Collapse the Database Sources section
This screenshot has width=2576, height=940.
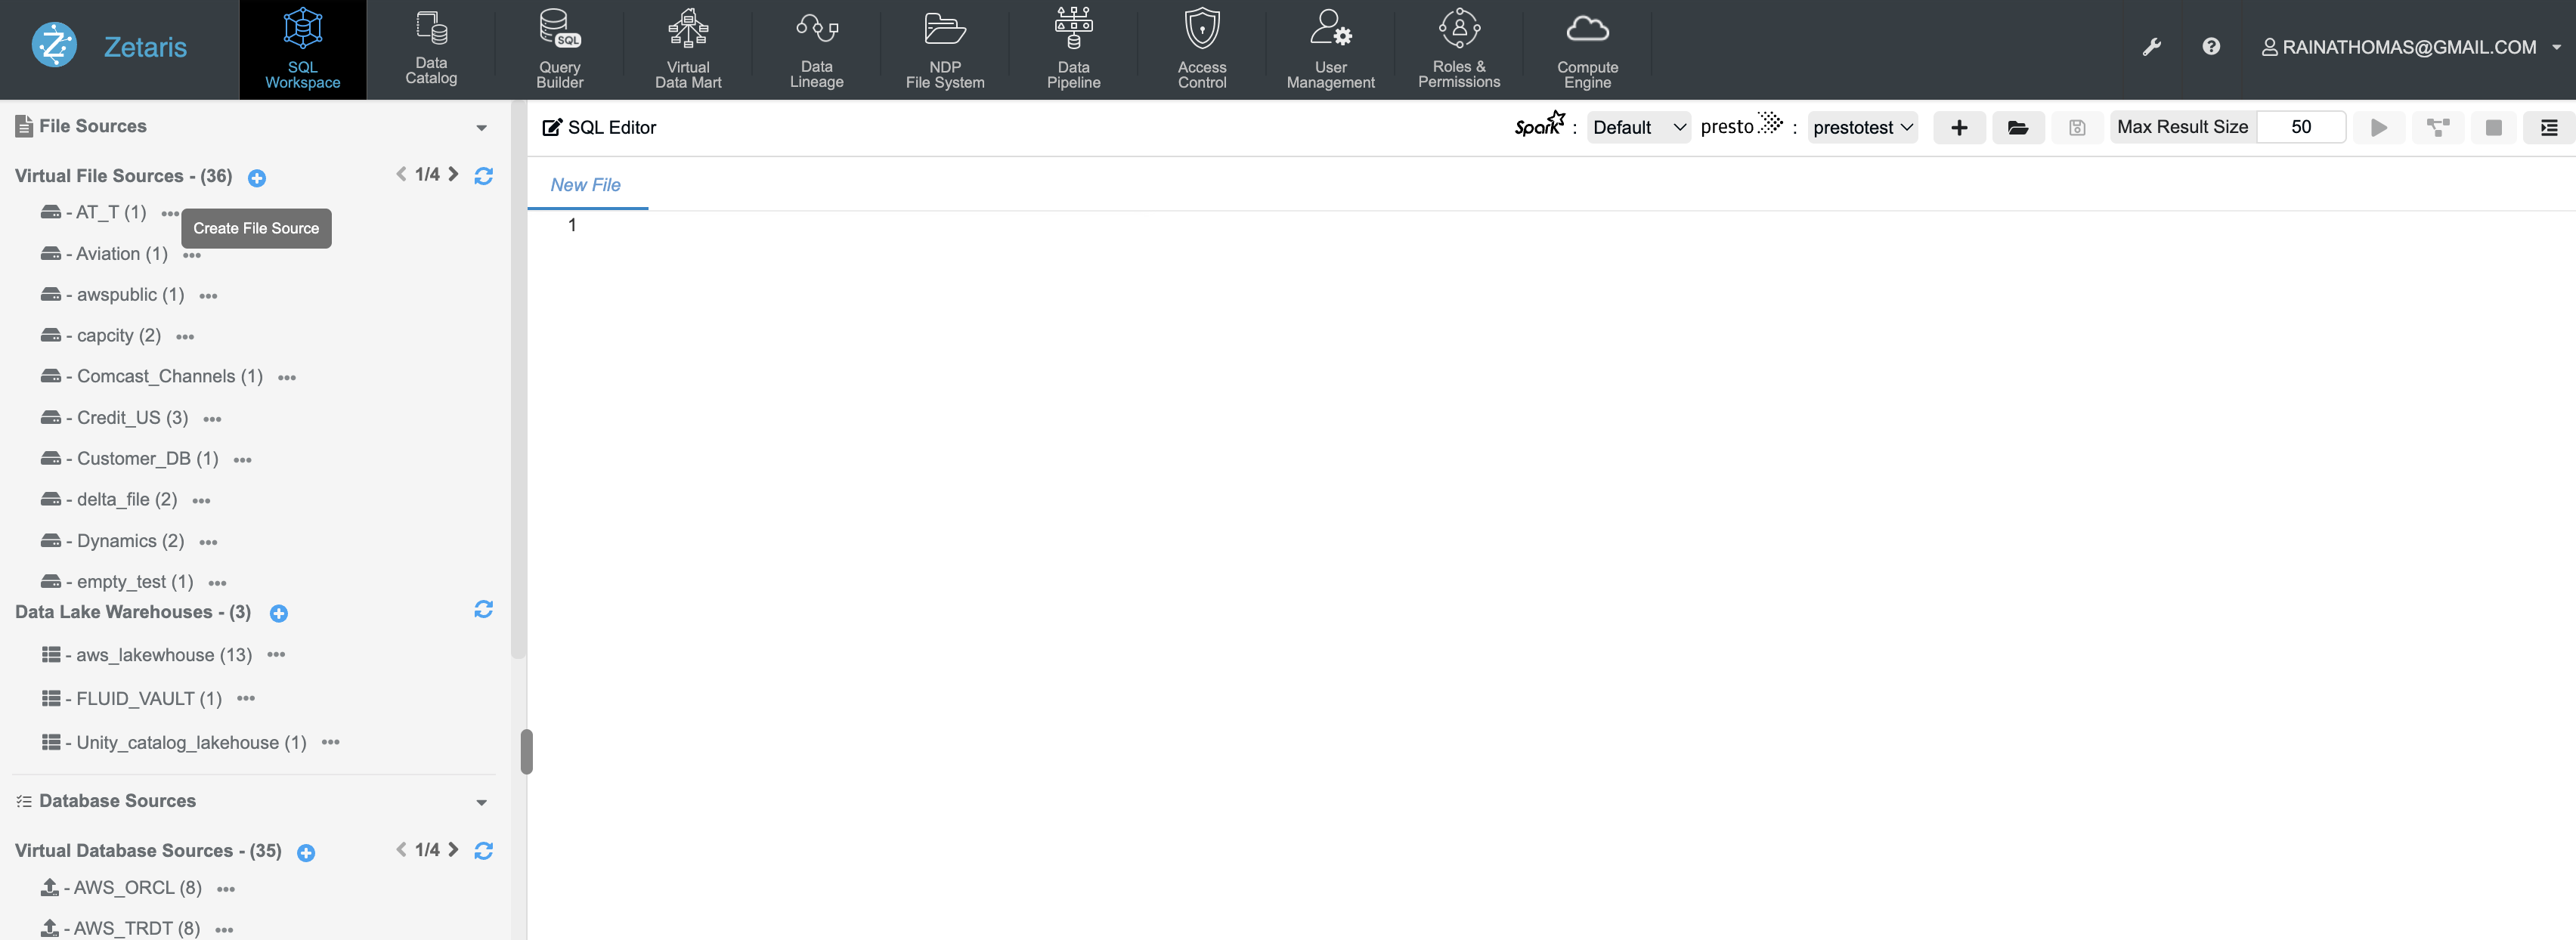coord(481,803)
